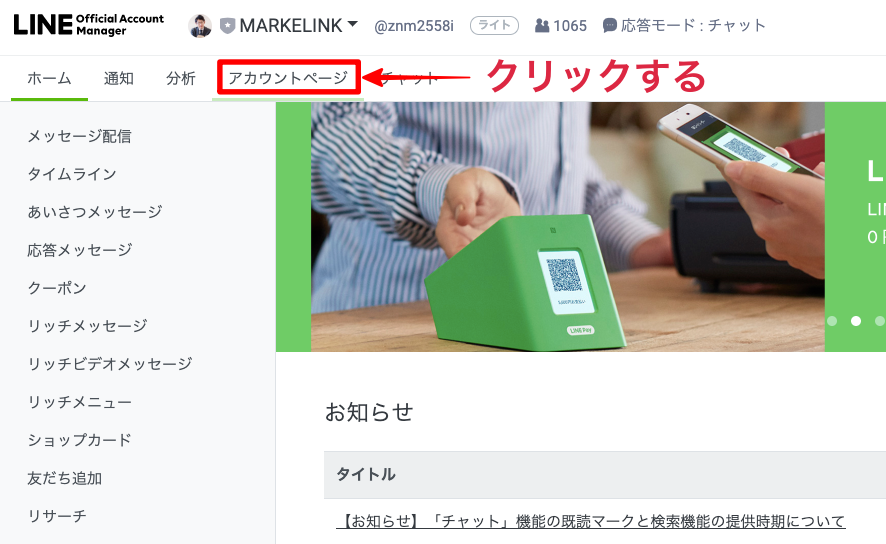Screen dimensions: 886x544
Task: Select the active white carousel dot
Action: (856, 321)
